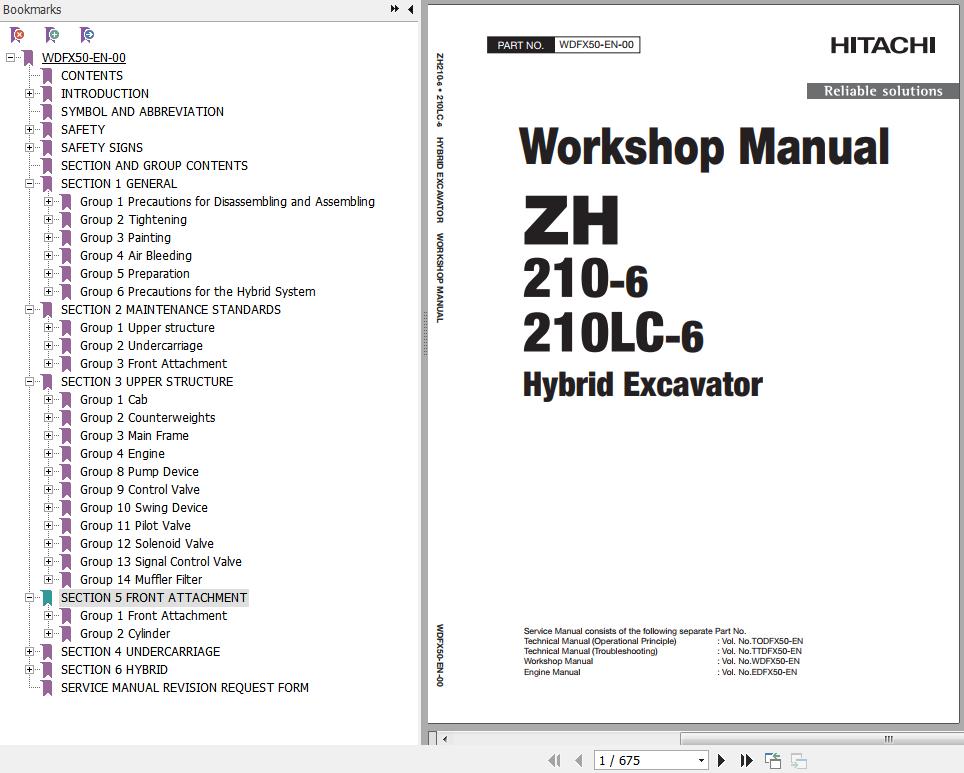Image resolution: width=964 pixels, height=773 pixels.
Task: Select Group 10 Swing Device bookmark
Action: click(x=144, y=508)
